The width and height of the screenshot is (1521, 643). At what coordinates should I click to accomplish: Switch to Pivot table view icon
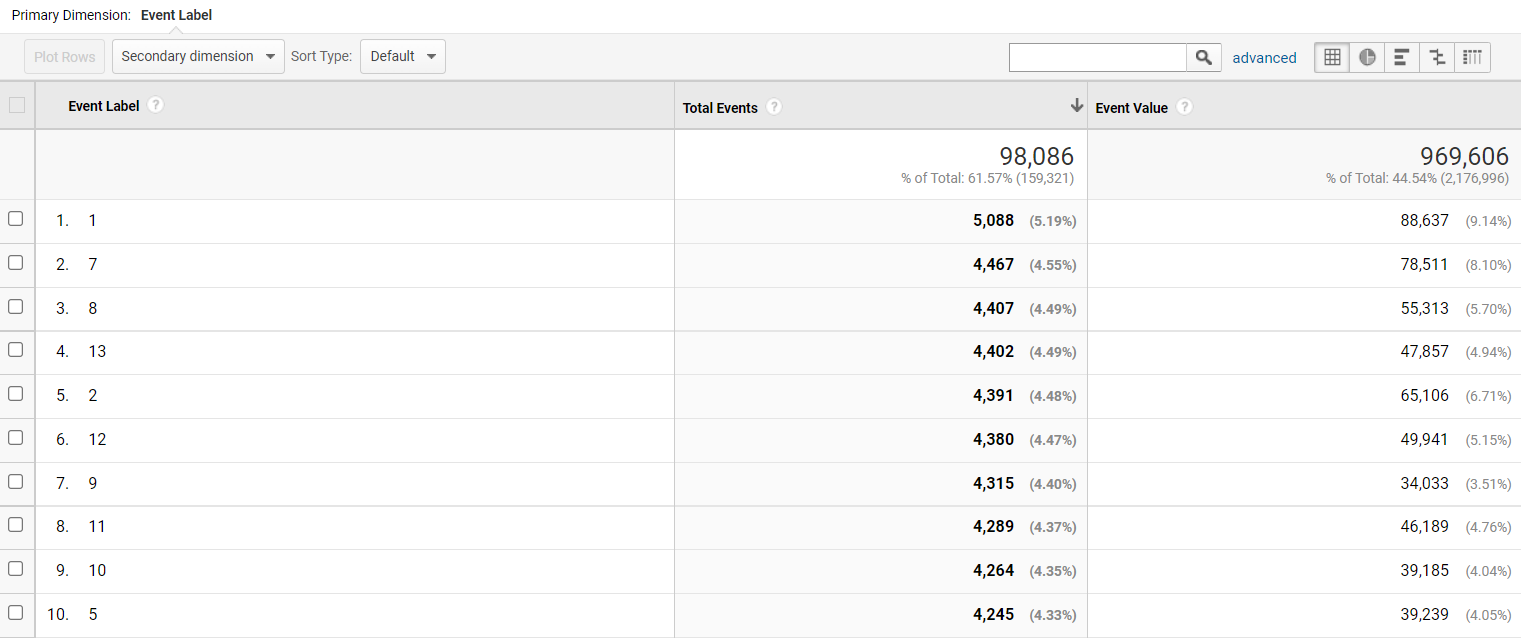pyautogui.click(x=1473, y=57)
